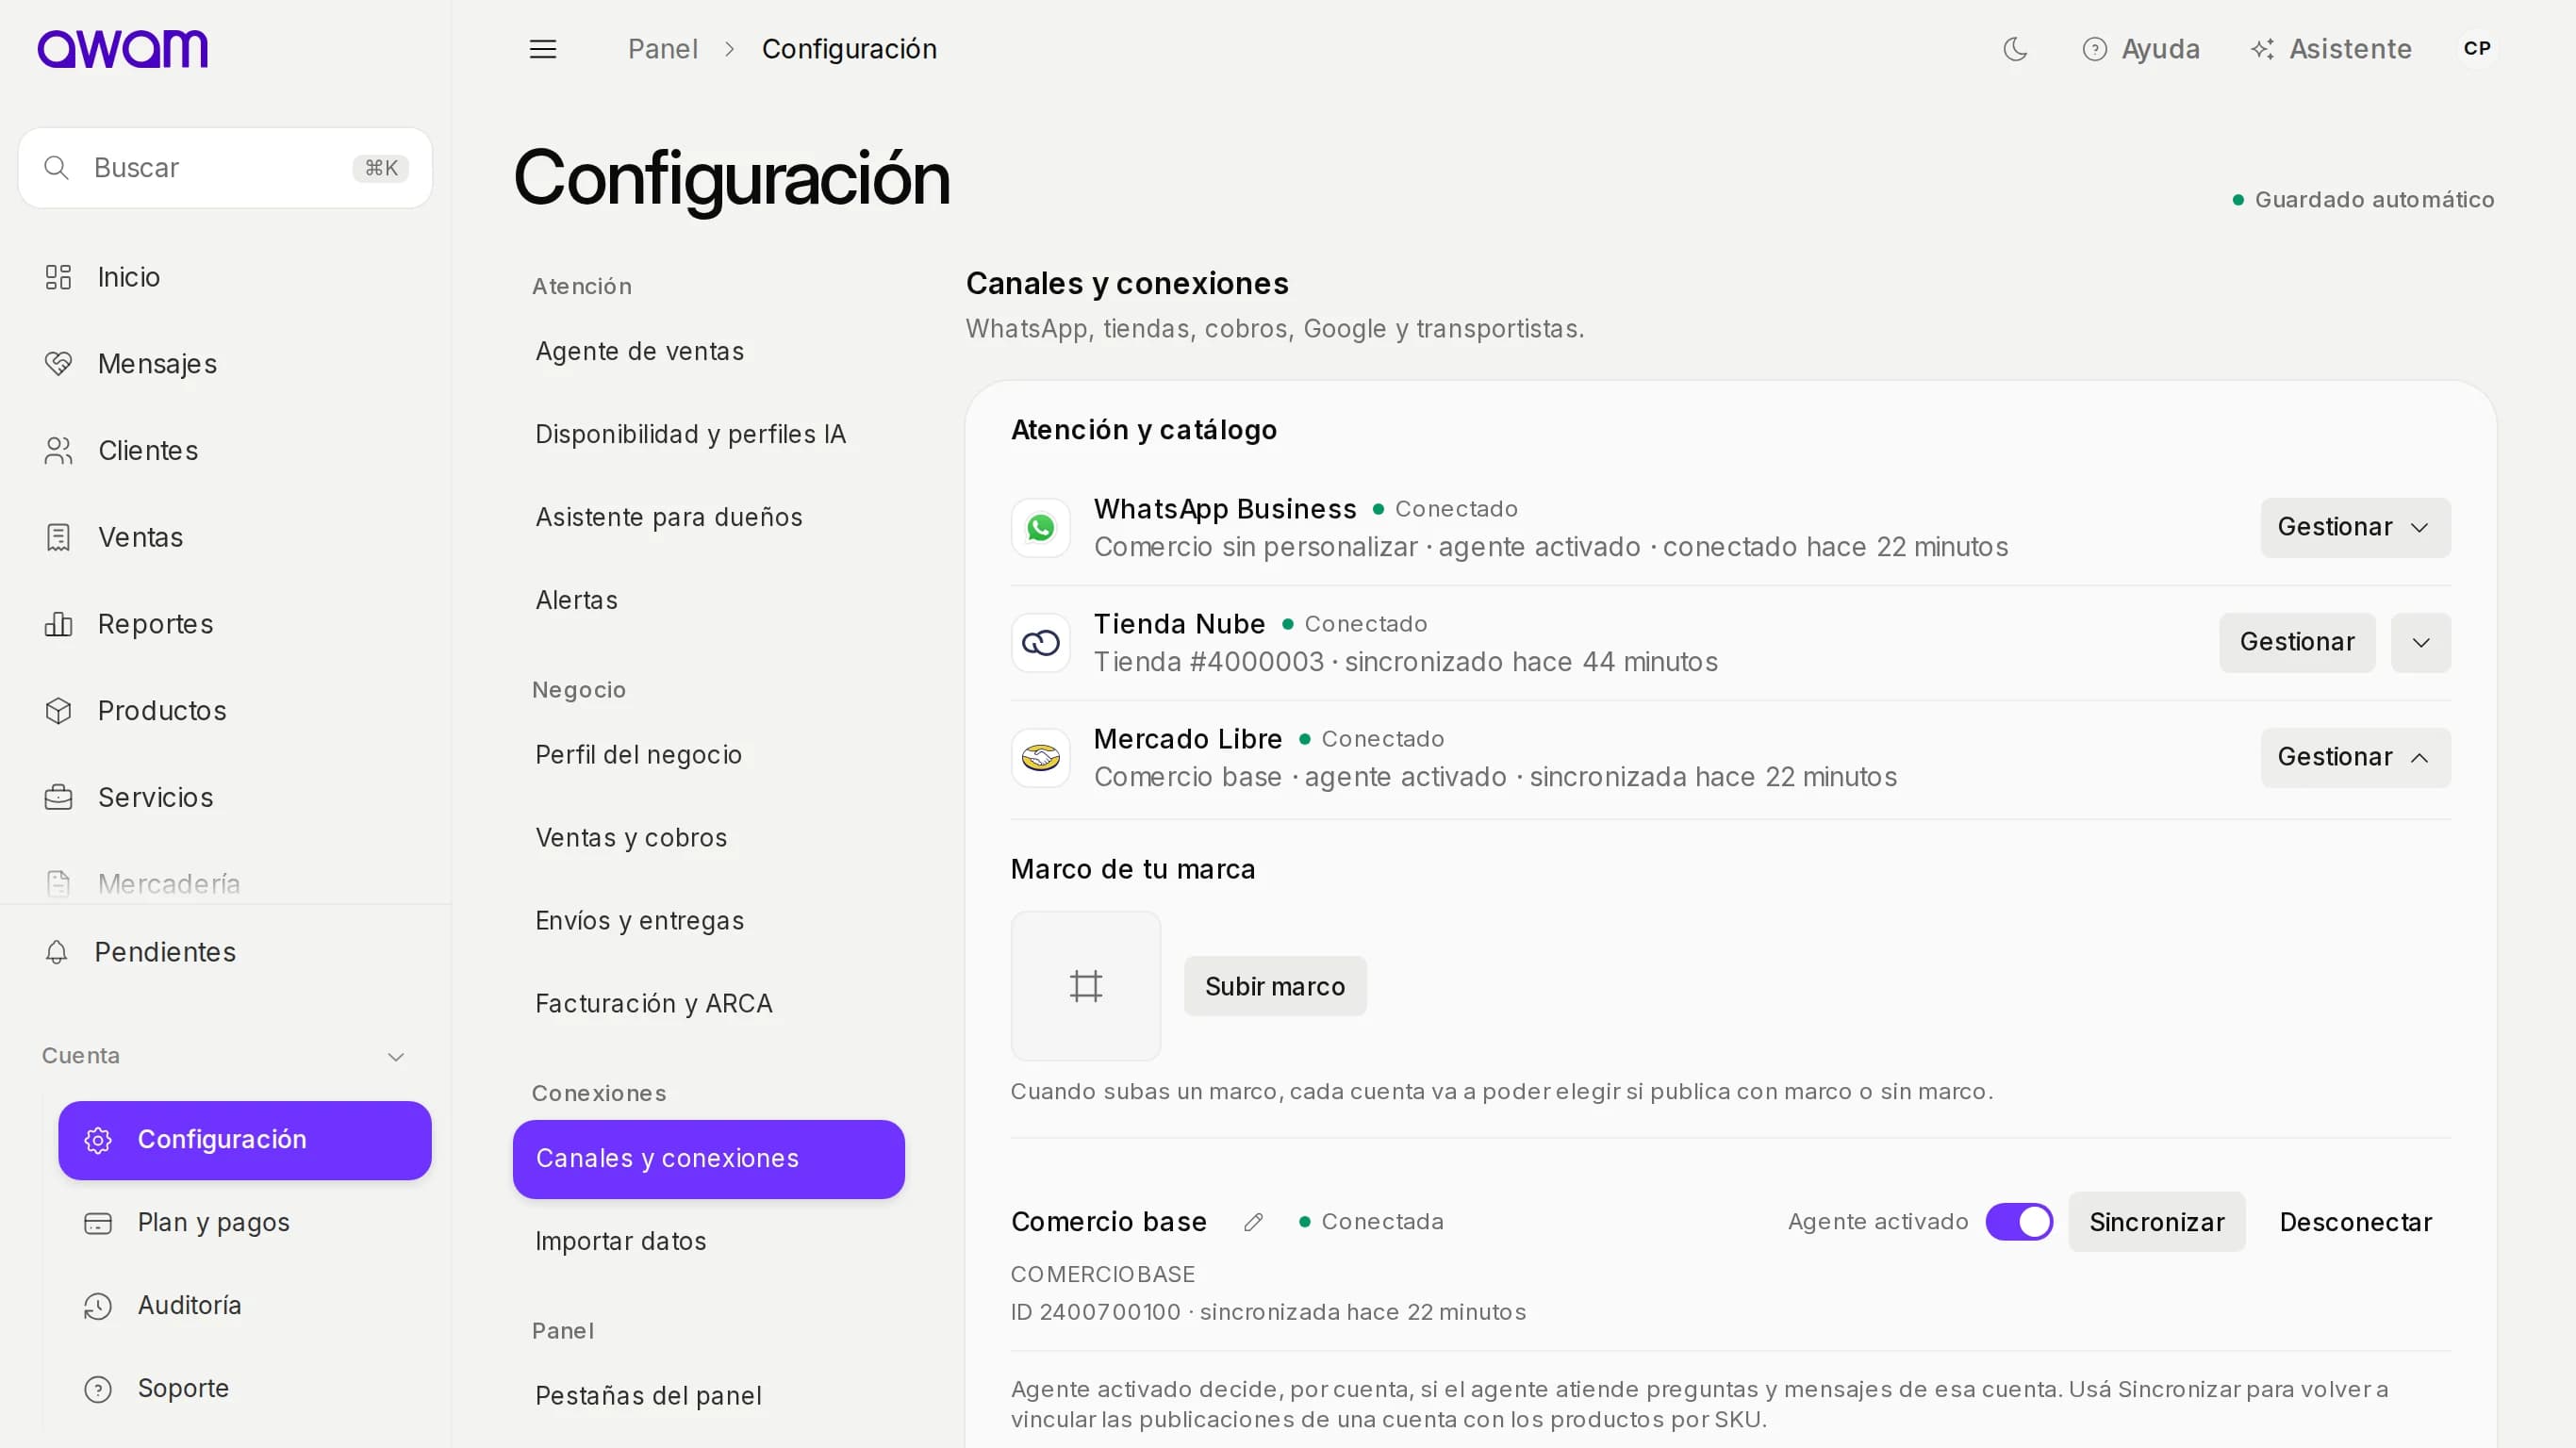Click Desconectar for Comercio base
The height and width of the screenshot is (1448, 2576).
[x=2355, y=1222]
